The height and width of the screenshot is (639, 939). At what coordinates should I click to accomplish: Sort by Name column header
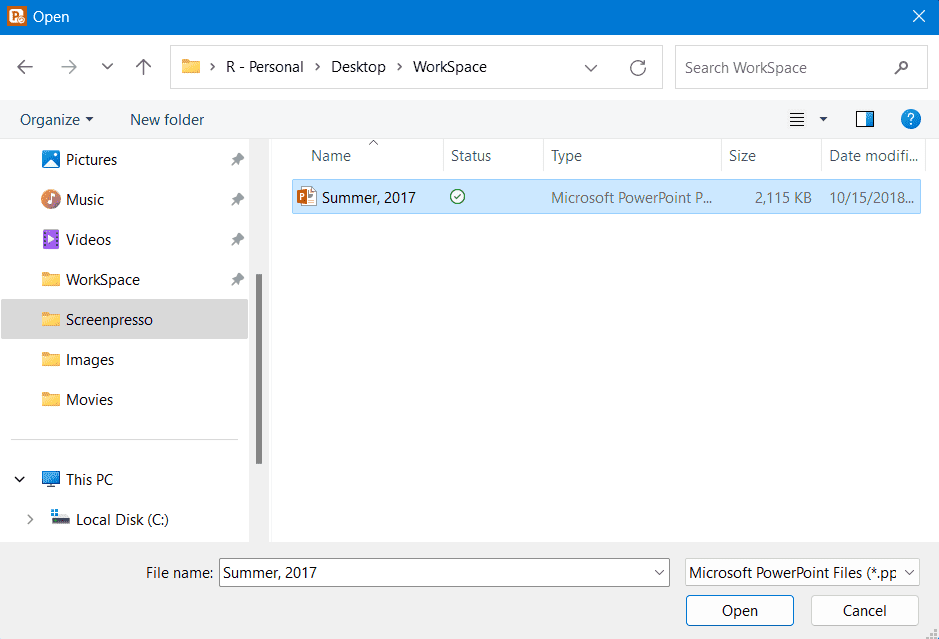point(331,156)
